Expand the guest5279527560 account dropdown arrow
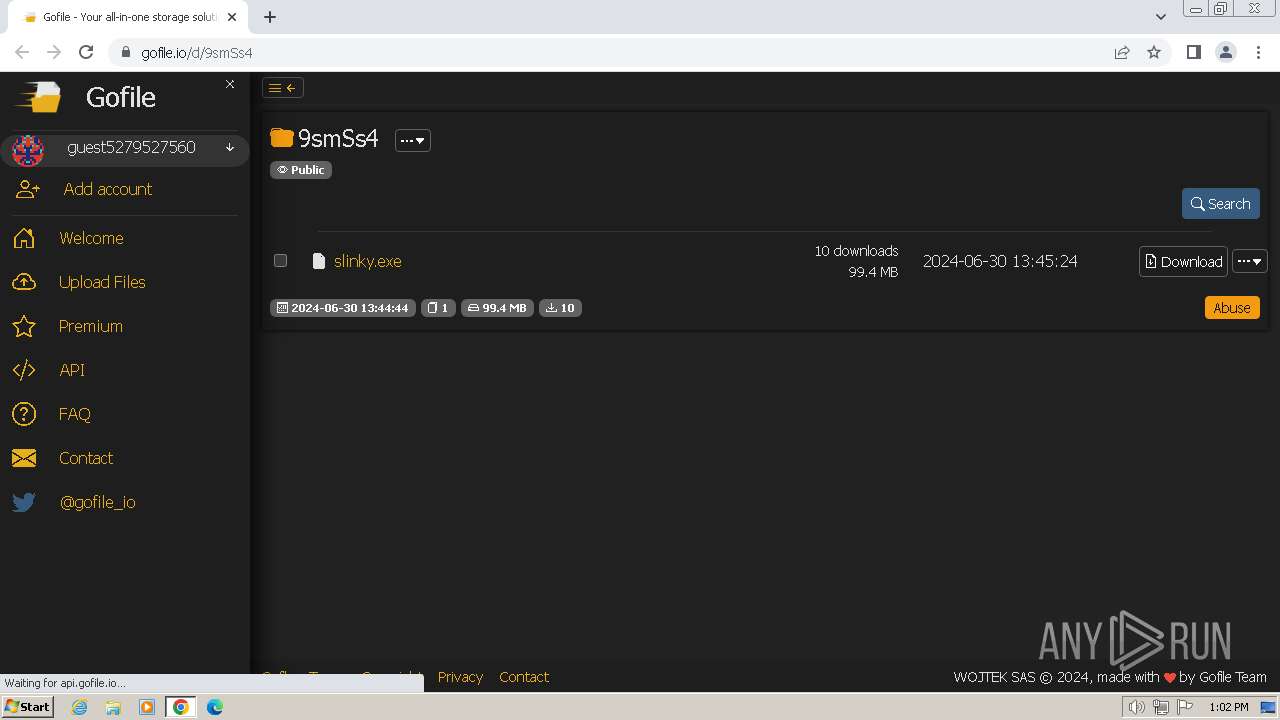The width and height of the screenshot is (1280, 720). pyautogui.click(x=230, y=148)
